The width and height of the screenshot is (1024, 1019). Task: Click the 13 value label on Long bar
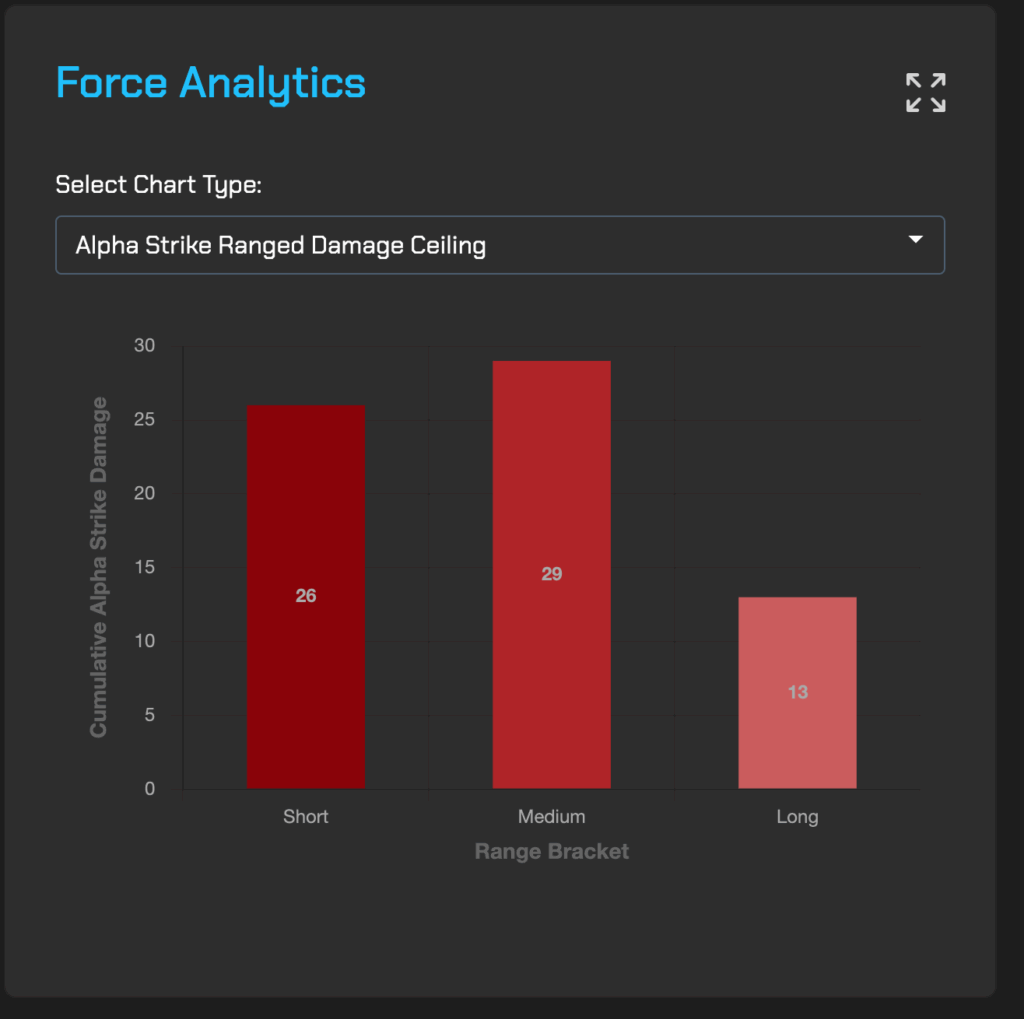click(x=797, y=692)
